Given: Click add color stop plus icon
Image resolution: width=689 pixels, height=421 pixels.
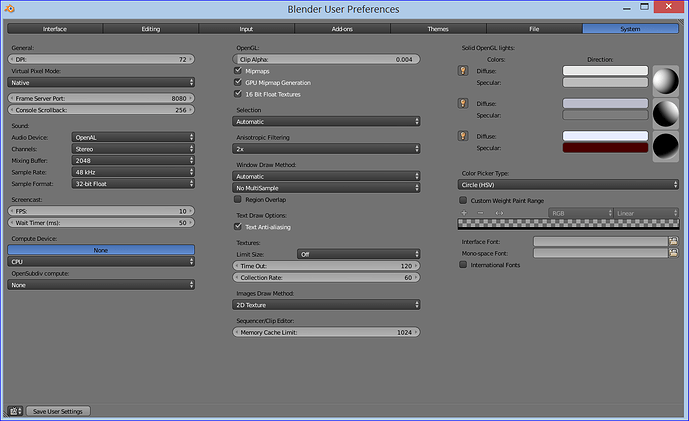Looking at the screenshot, I should pyautogui.click(x=464, y=213).
